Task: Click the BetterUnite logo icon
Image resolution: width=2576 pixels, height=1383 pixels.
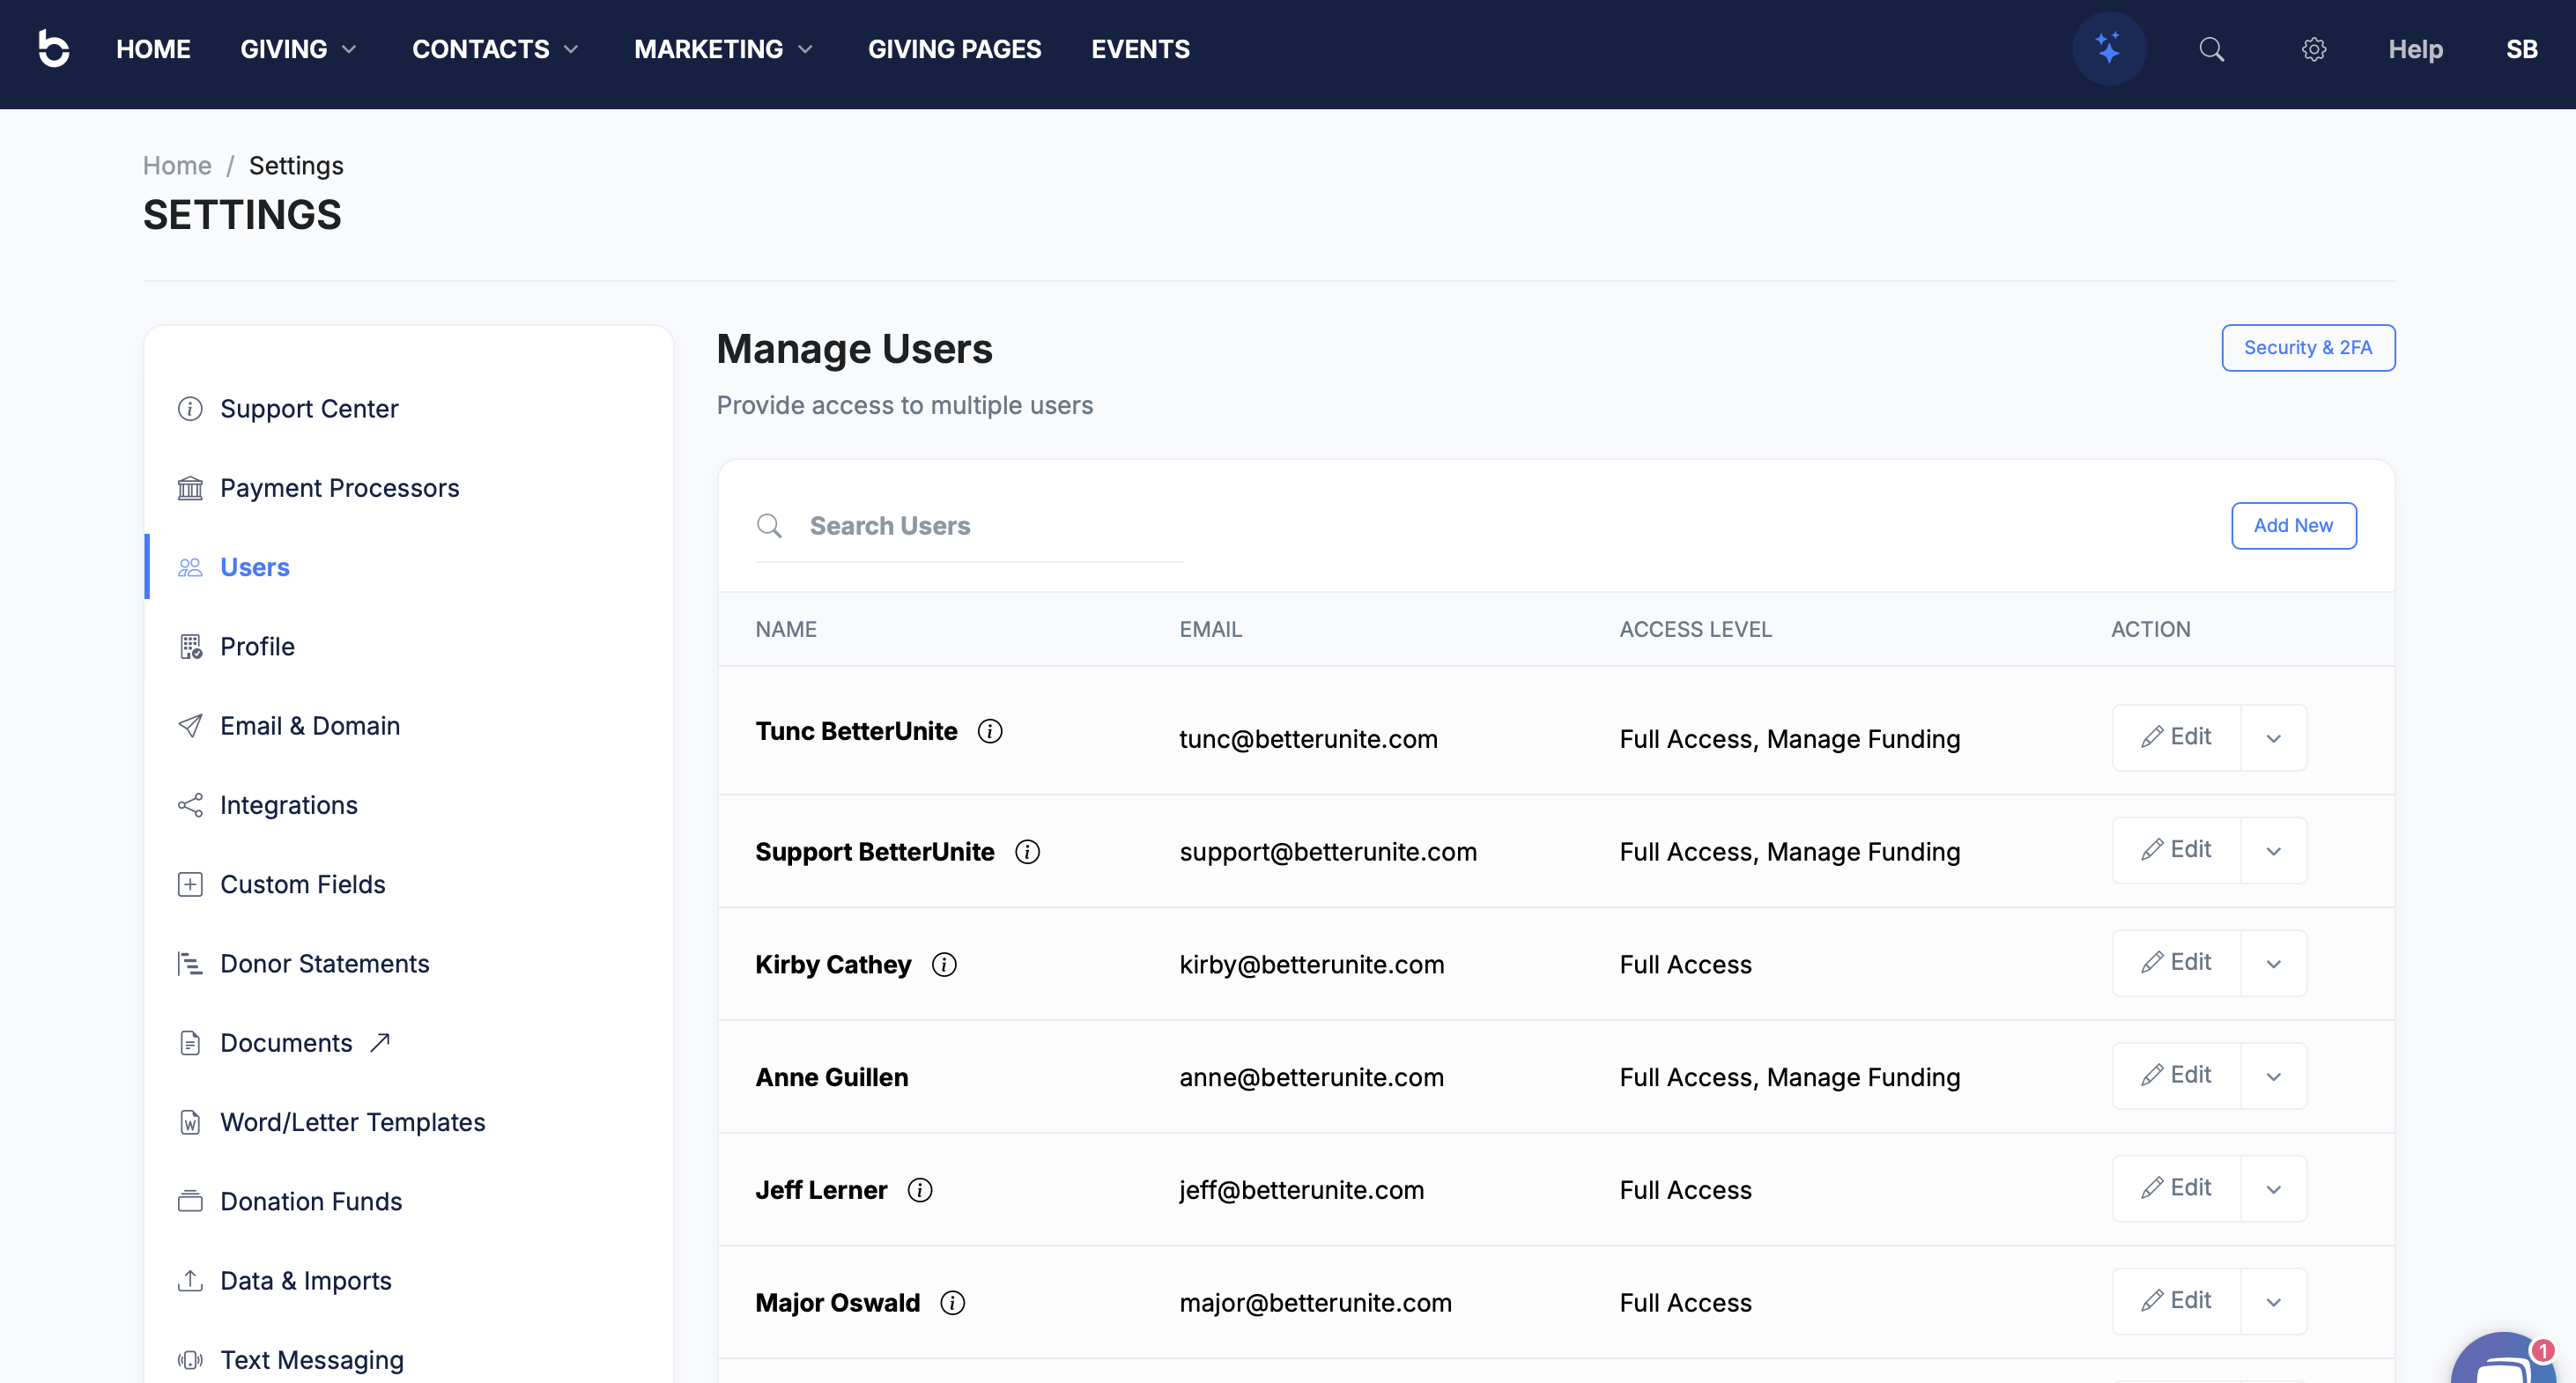Action: click(54, 48)
